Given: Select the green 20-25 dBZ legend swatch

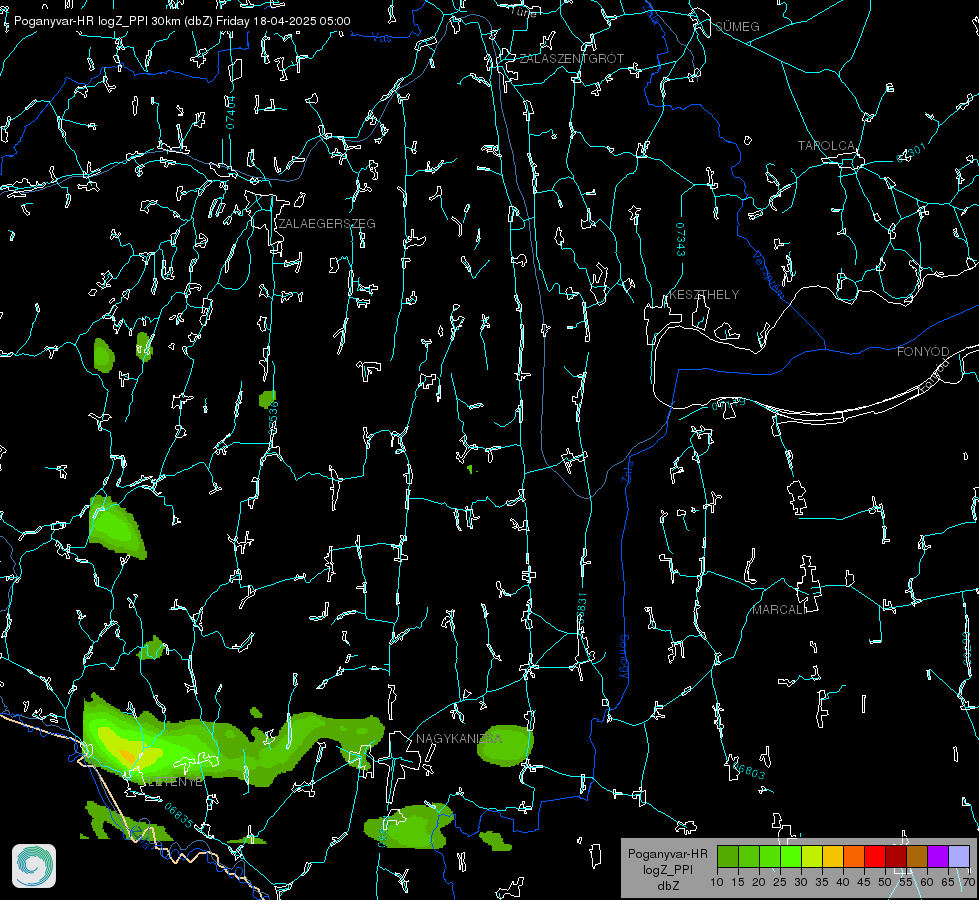Looking at the screenshot, I should pyautogui.click(x=770, y=857).
